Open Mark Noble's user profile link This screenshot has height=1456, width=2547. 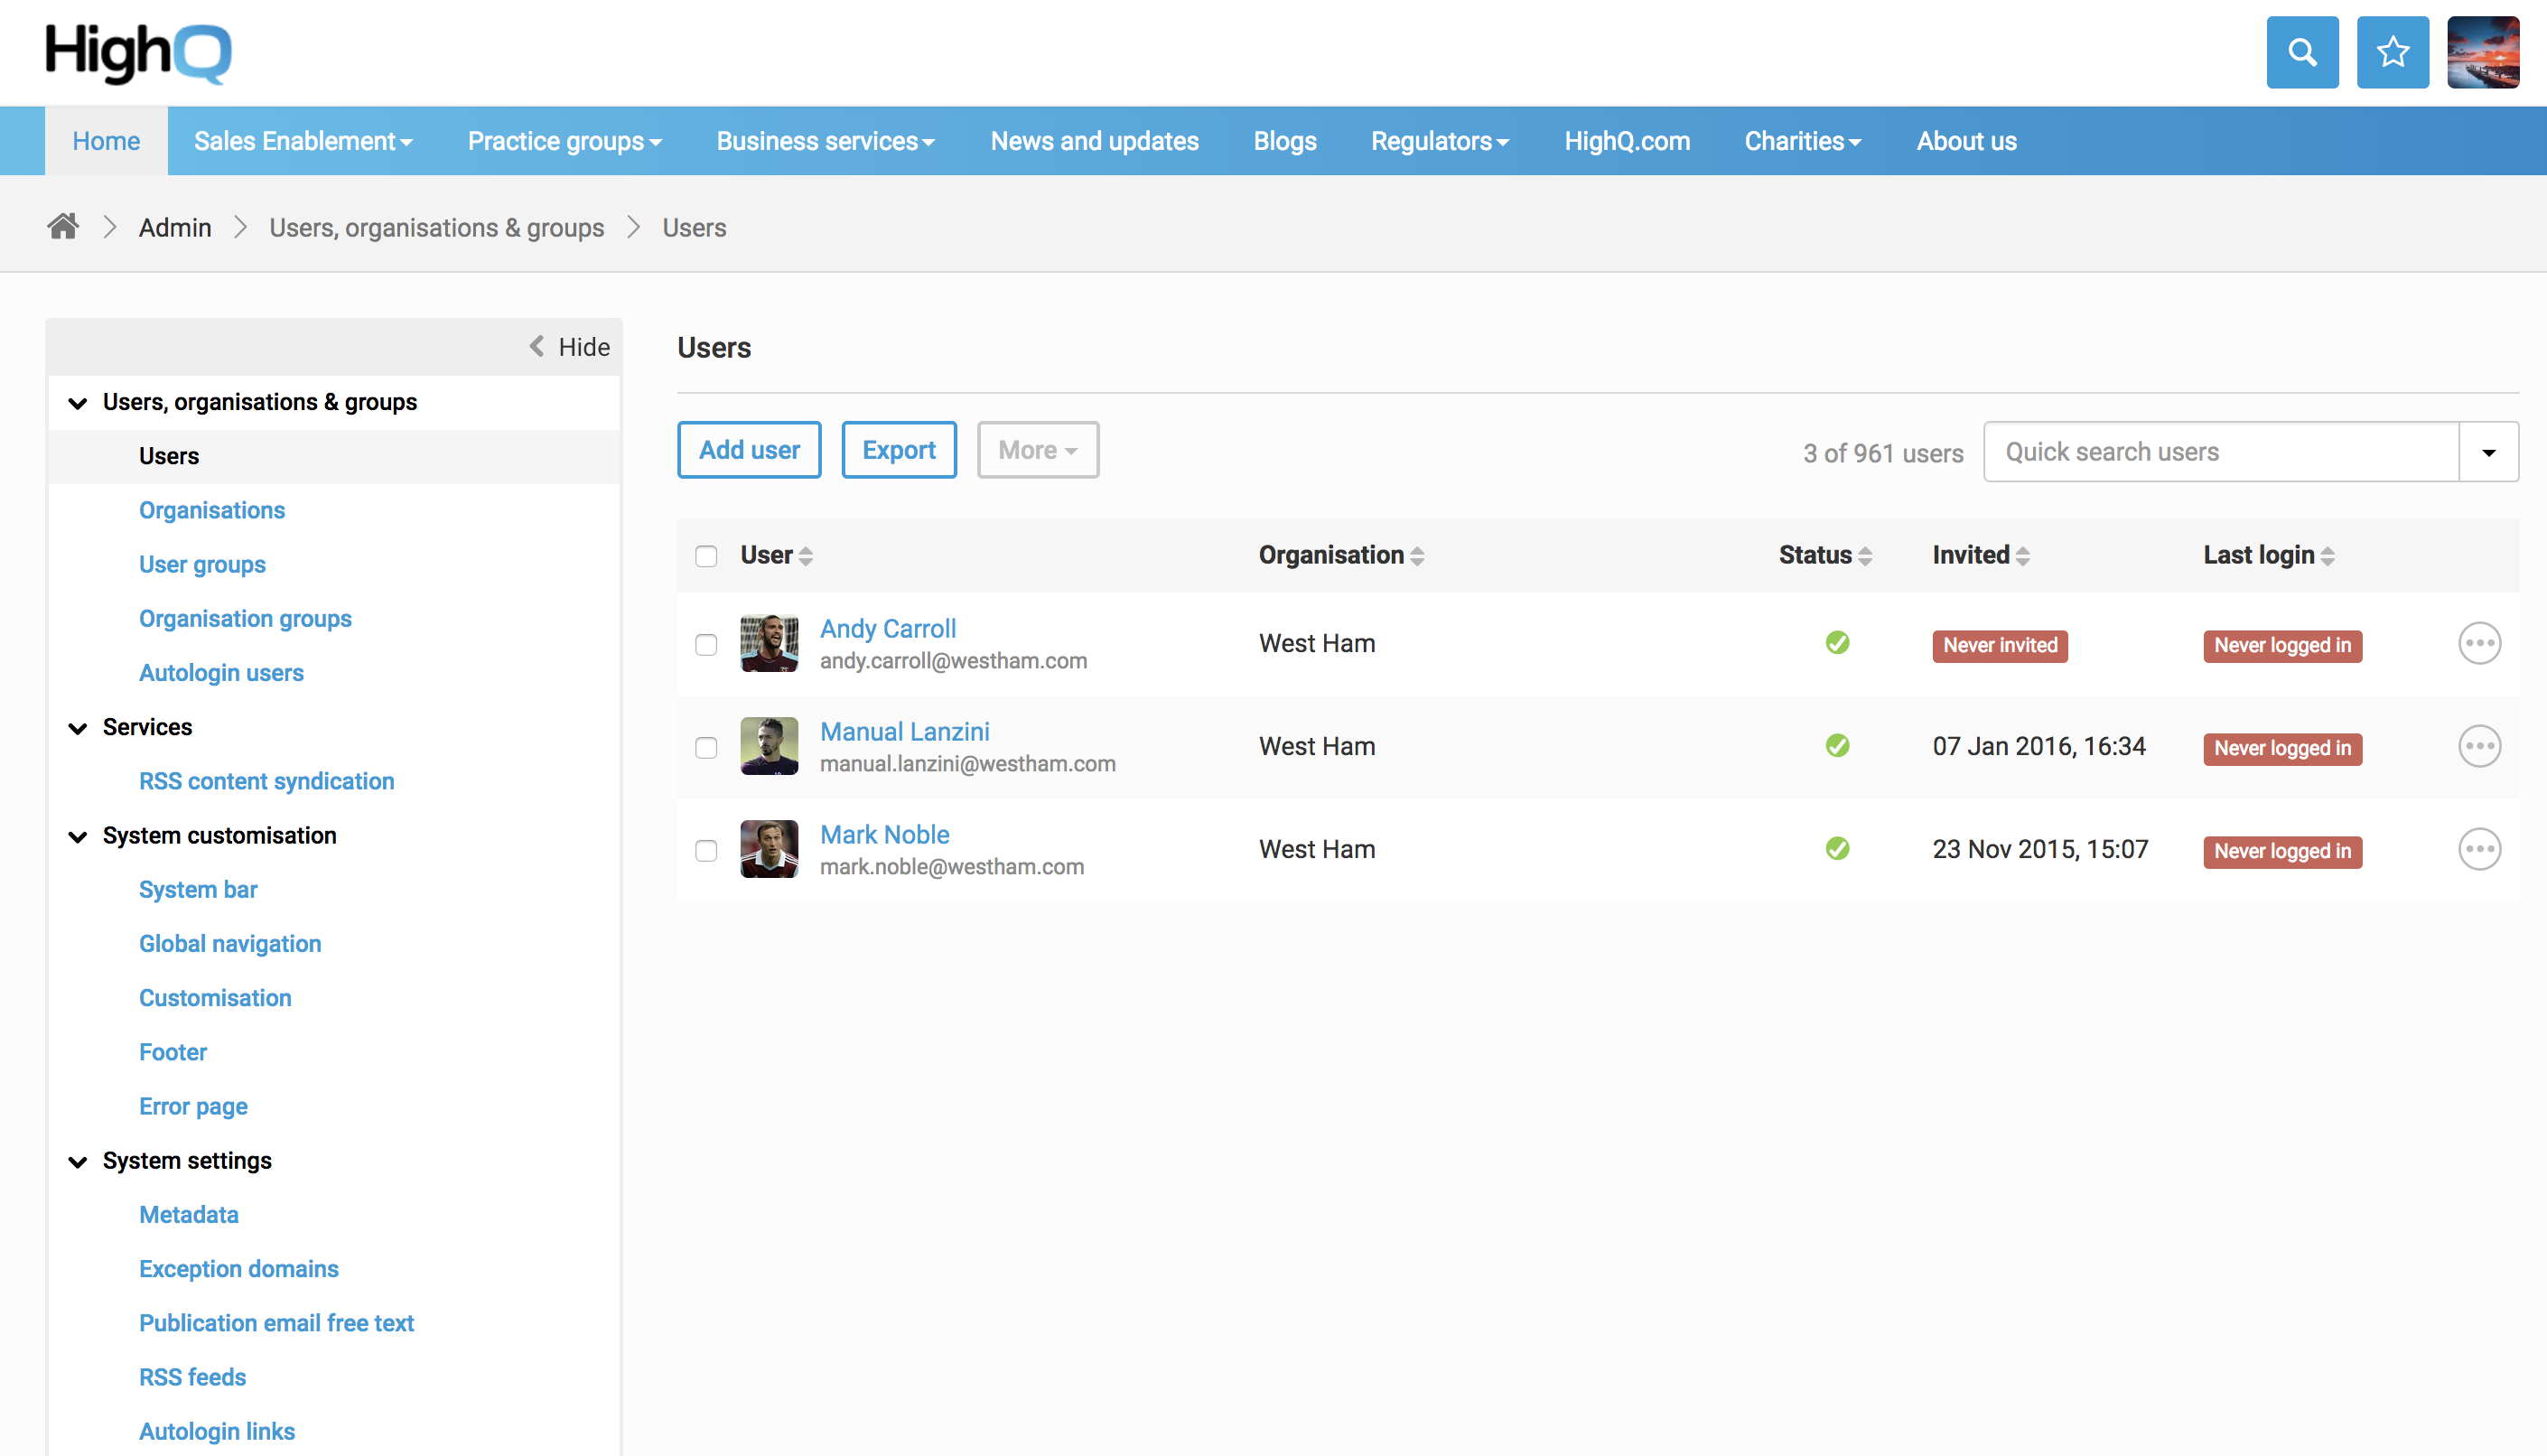(x=884, y=834)
